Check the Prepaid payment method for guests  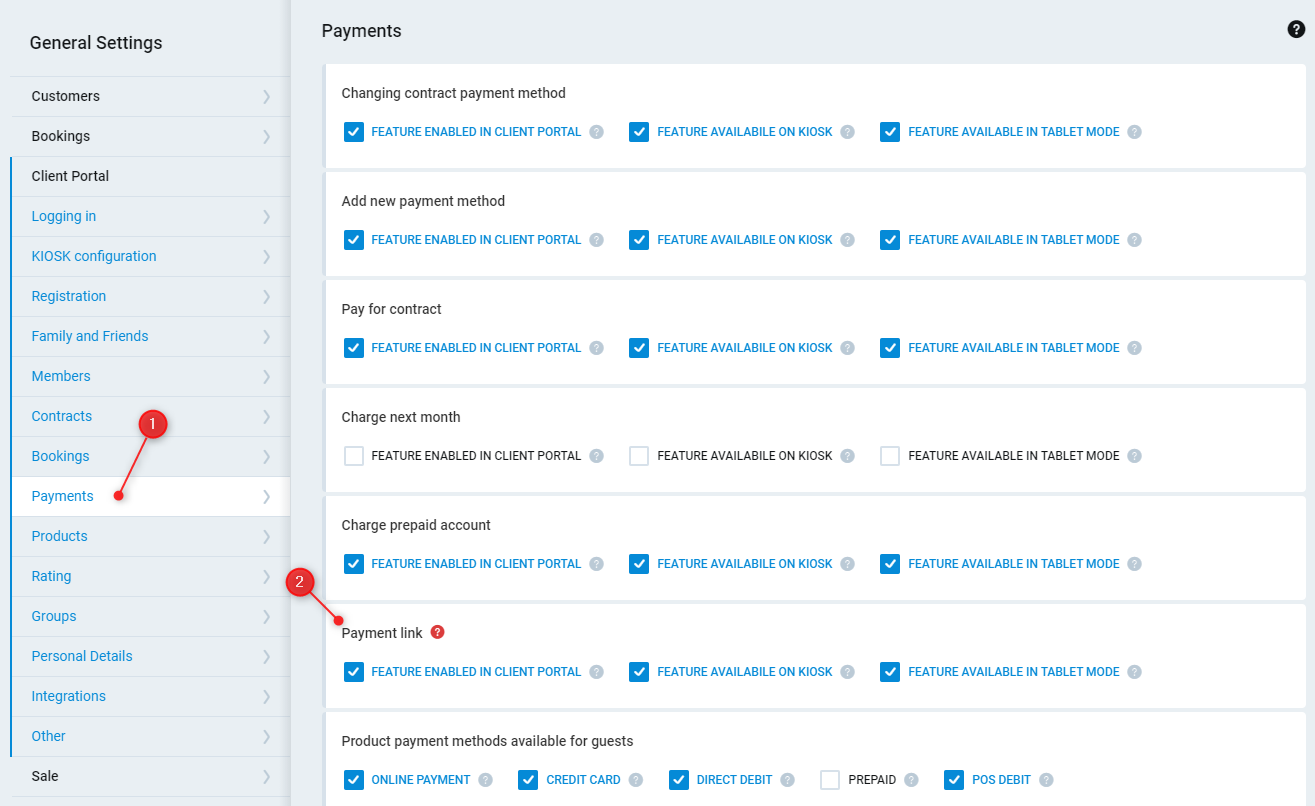(x=830, y=780)
